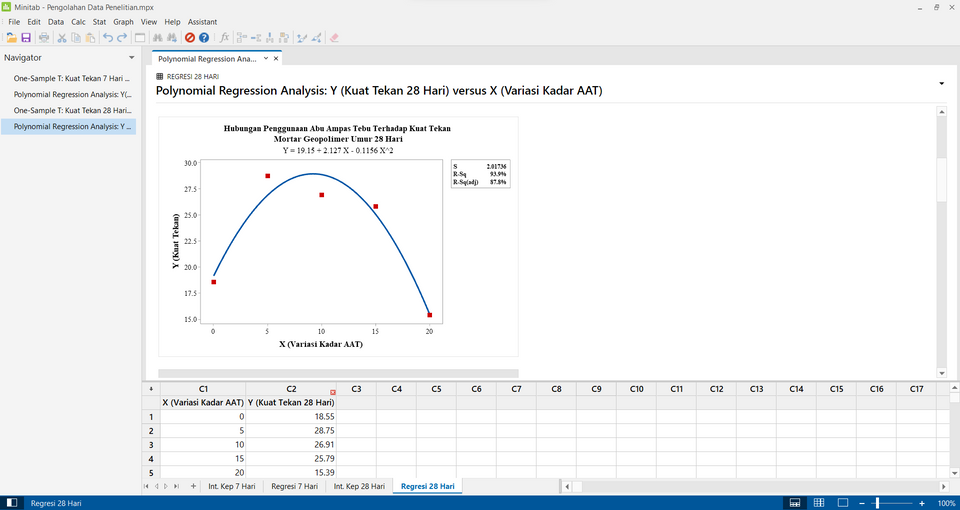Switch to the Int. Kep 7 Hari worksheet tab
The width and height of the screenshot is (960, 510).
232,486
